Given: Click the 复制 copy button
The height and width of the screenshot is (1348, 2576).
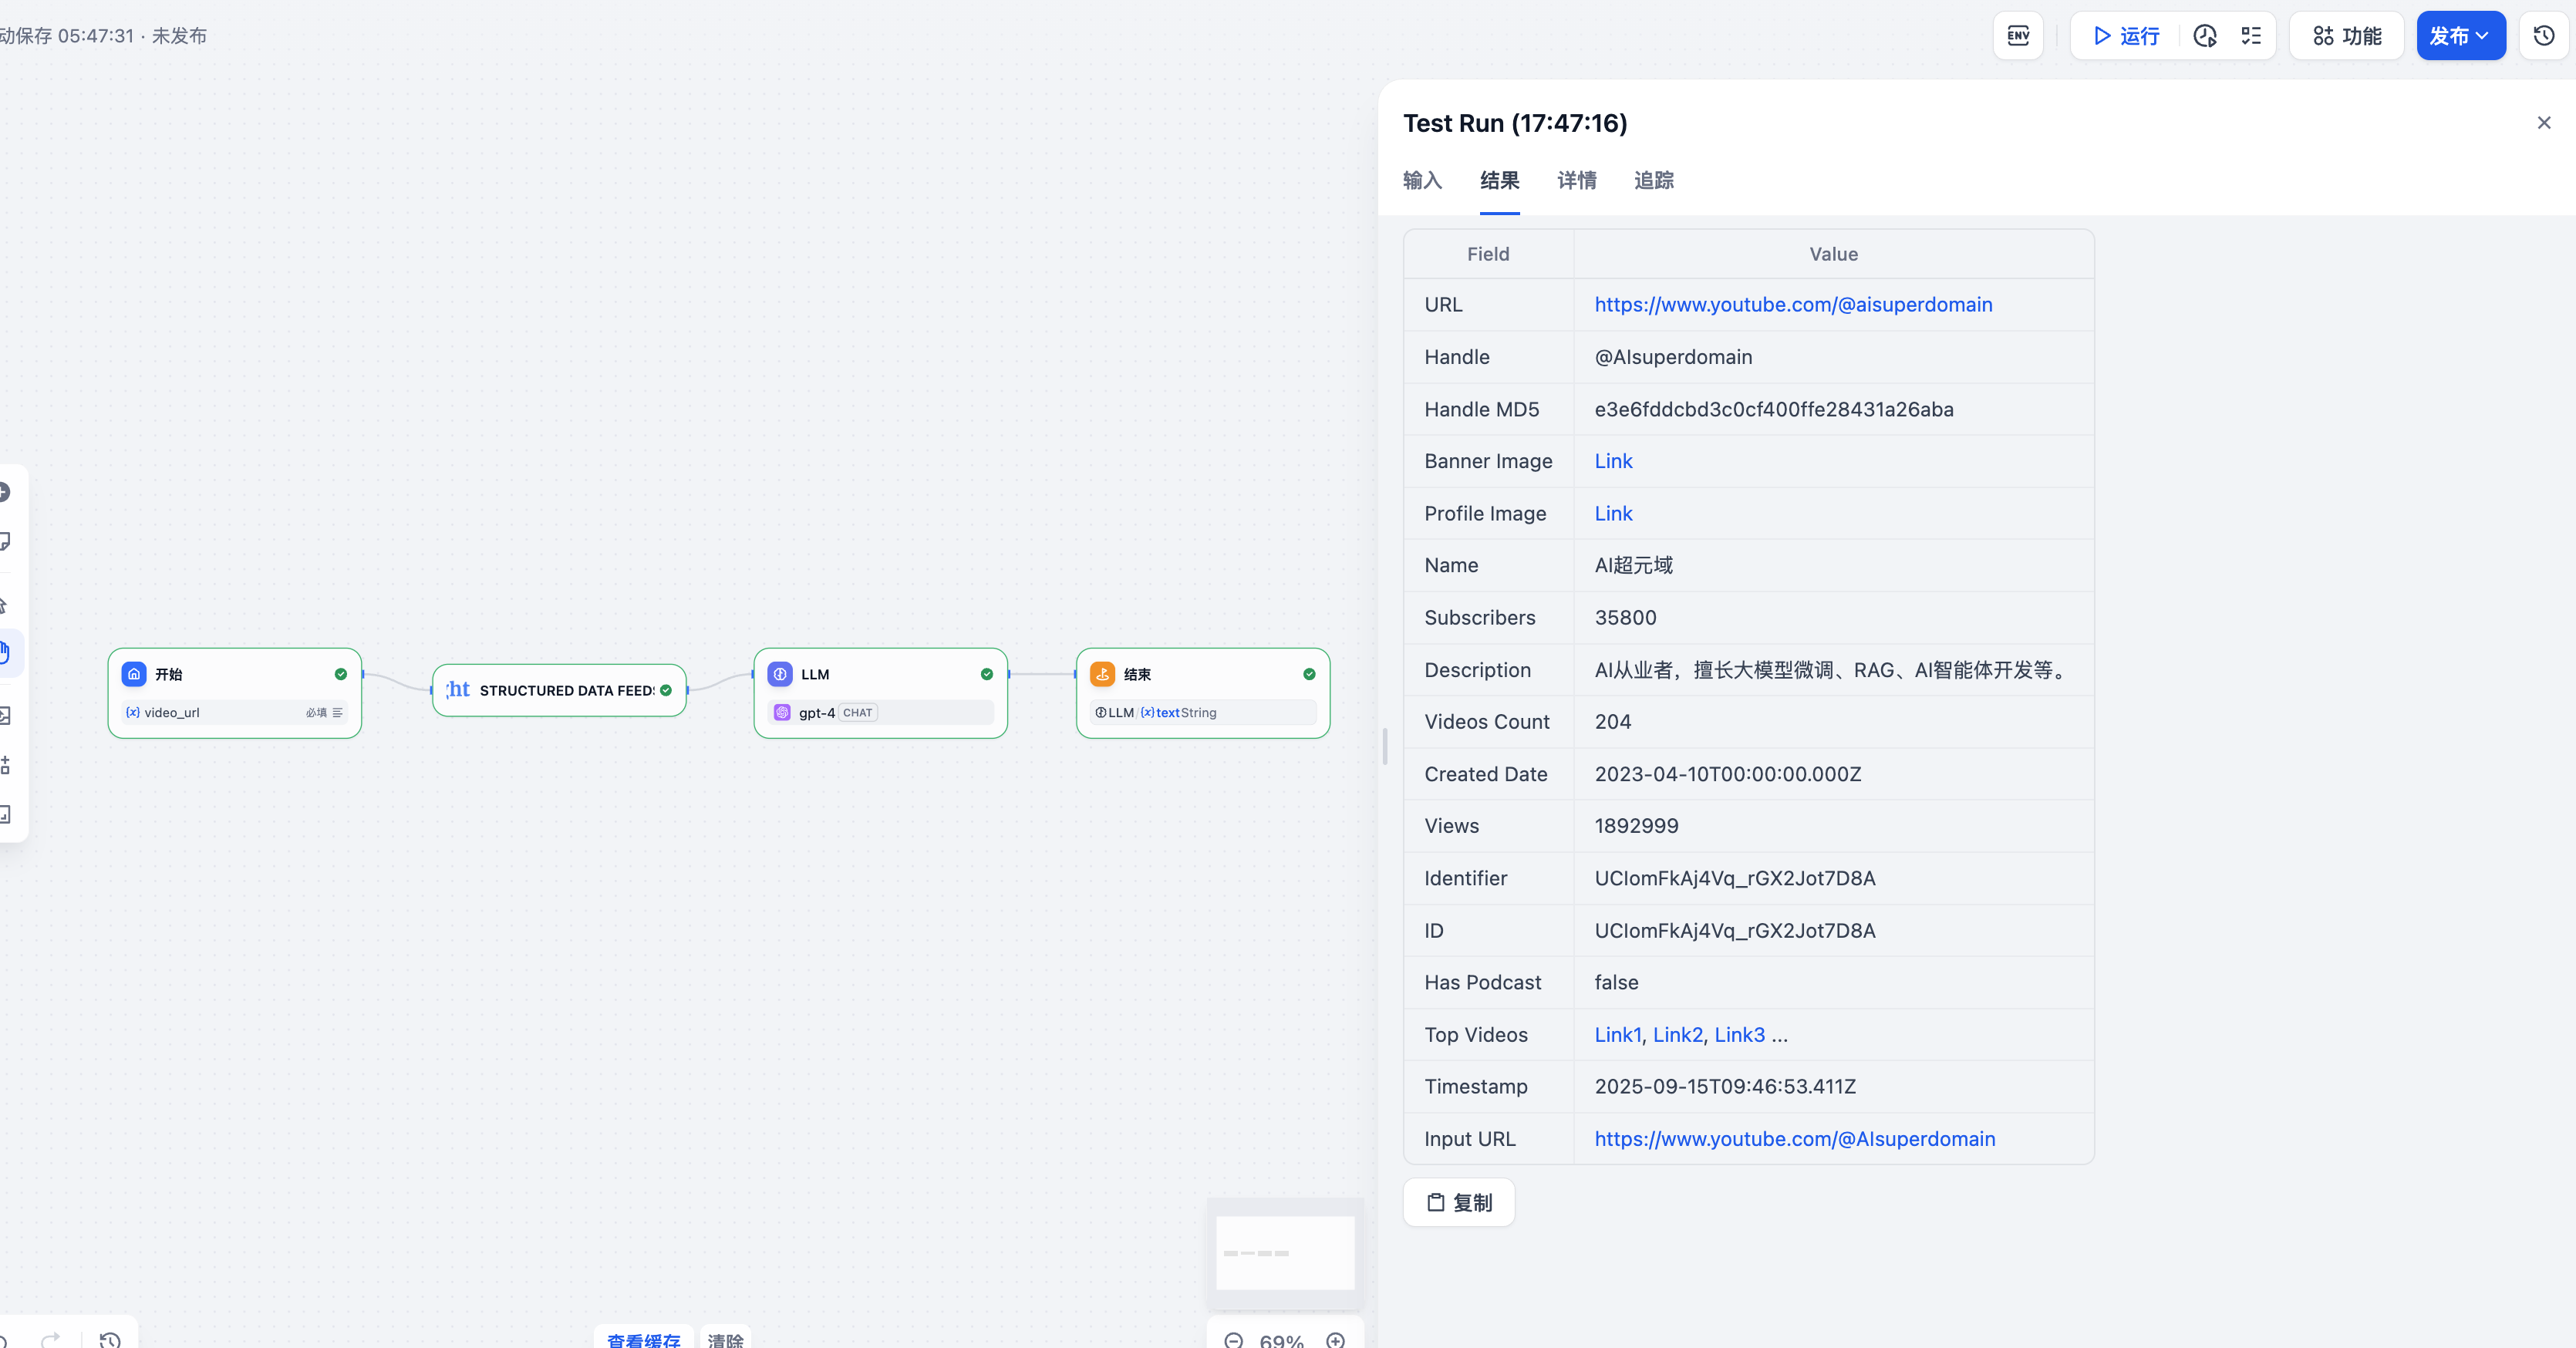Looking at the screenshot, I should point(1459,1202).
